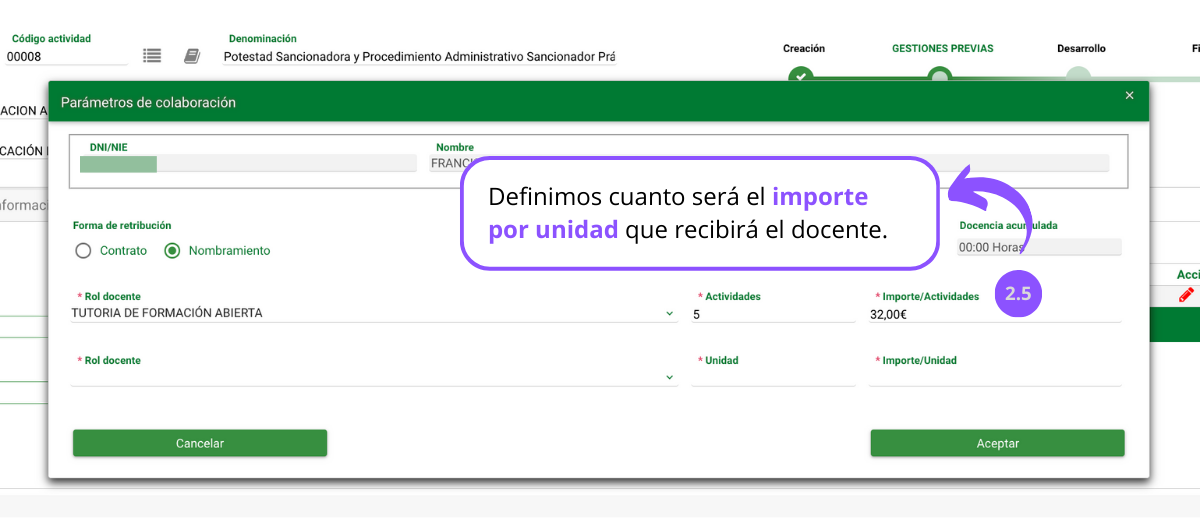Click the Cancelar button
Screen dimensions: 1200x521
pos(200,443)
